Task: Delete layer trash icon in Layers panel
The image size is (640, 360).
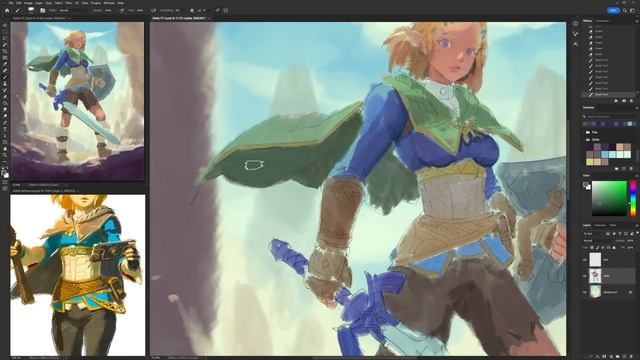Action: 631,356
